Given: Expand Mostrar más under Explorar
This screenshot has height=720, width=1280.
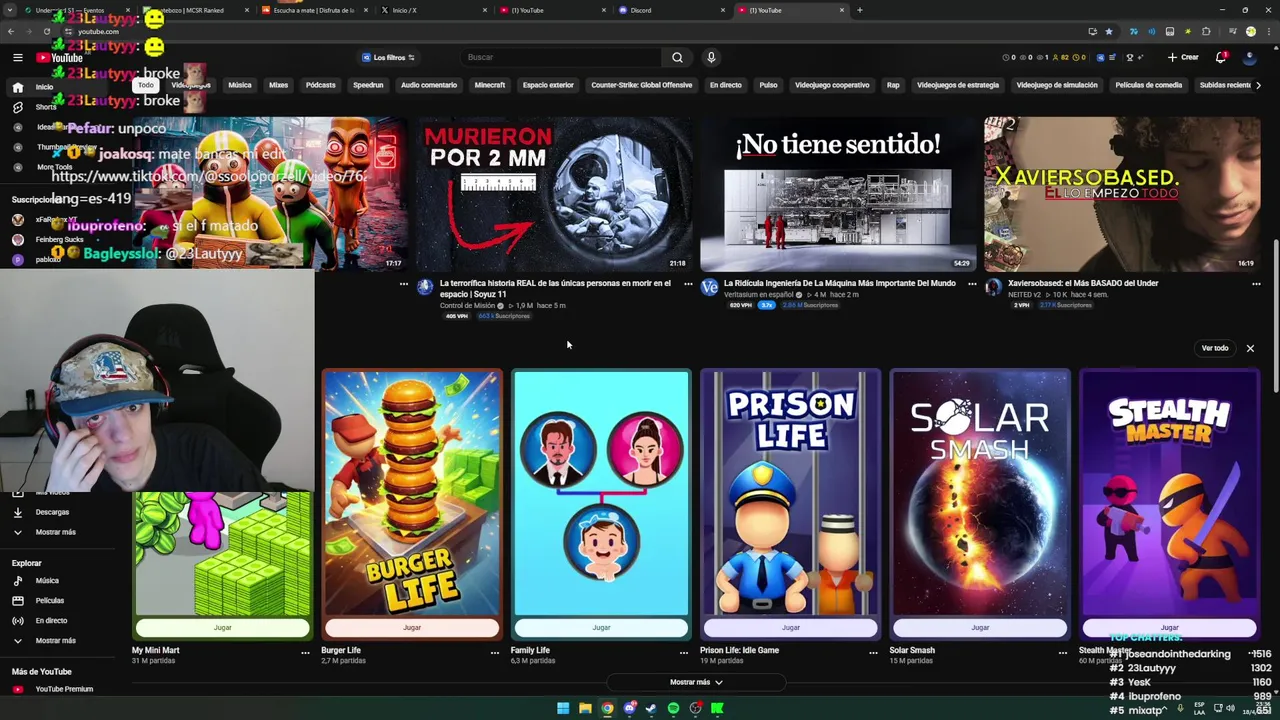Looking at the screenshot, I should [55, 641].
